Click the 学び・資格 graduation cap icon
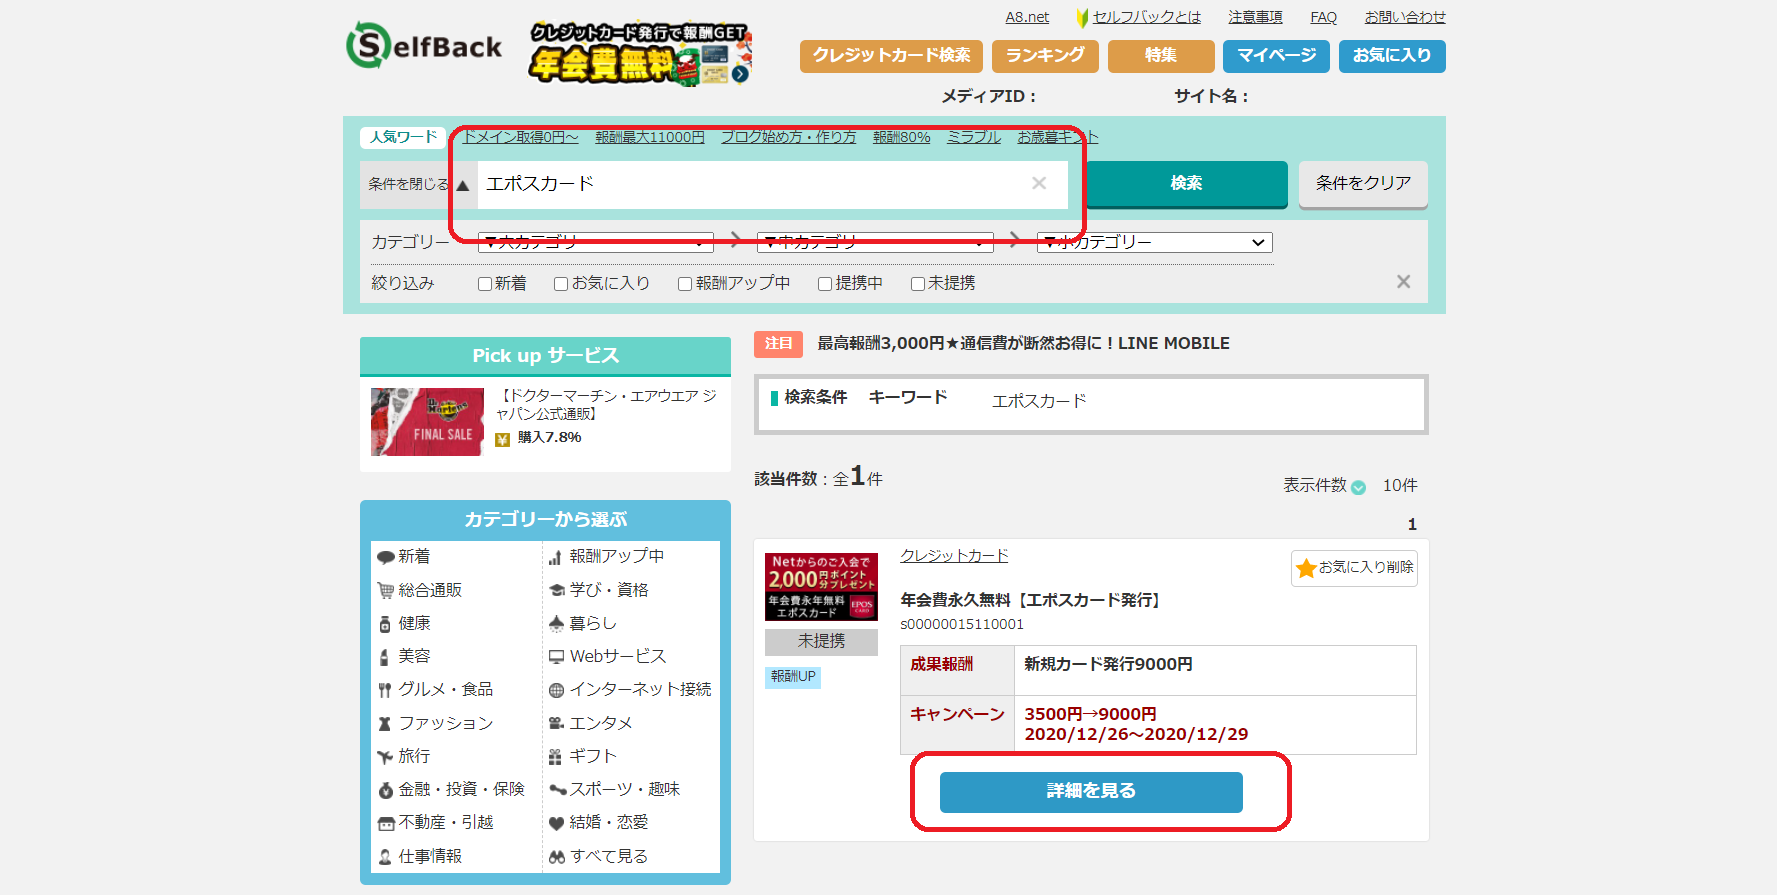The width and height of the screenshot is (1777, 895). point(557,591)
